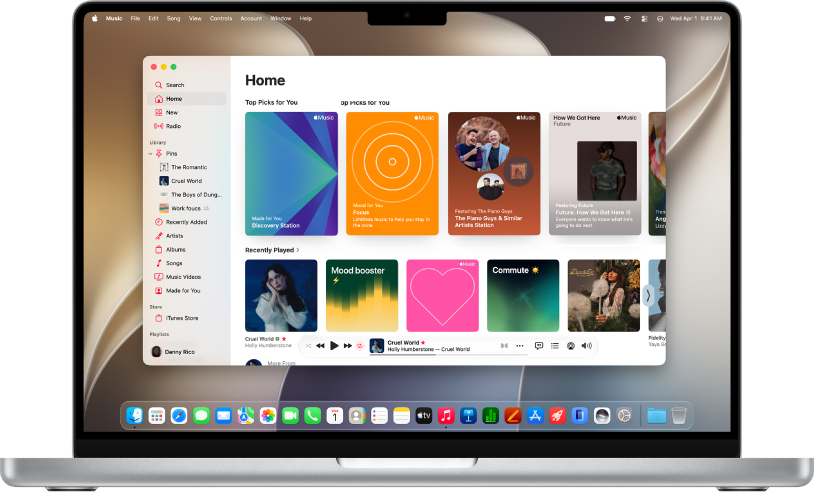Open the orange Focus mood card
The image size is (814, 492).
392,173
